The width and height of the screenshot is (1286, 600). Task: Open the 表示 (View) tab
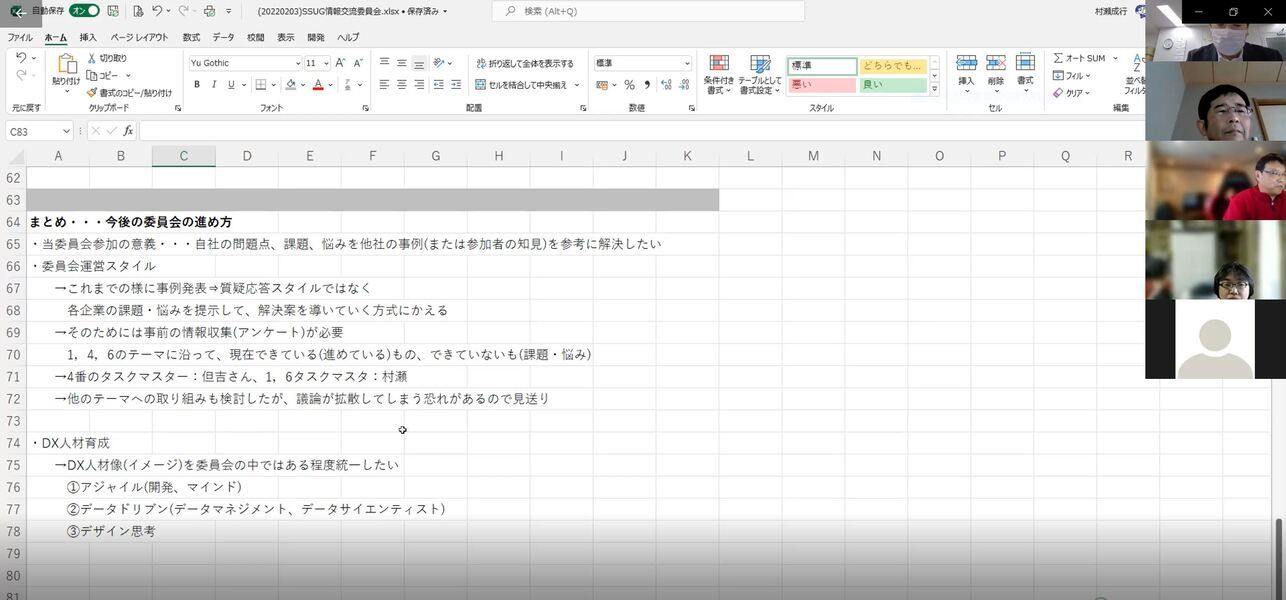286,37
